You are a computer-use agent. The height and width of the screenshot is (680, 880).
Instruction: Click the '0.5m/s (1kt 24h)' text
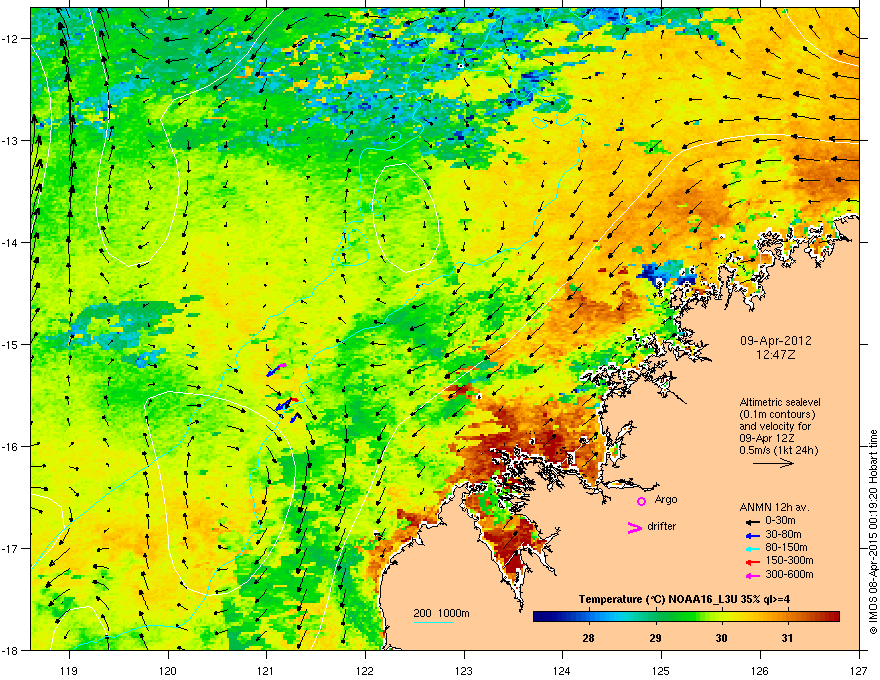point(778,451)
